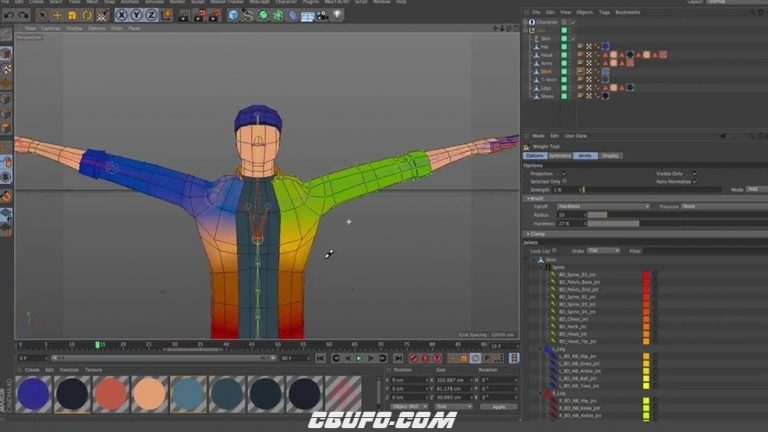Open the Order dropdown set to Flat

pos(603,251)
